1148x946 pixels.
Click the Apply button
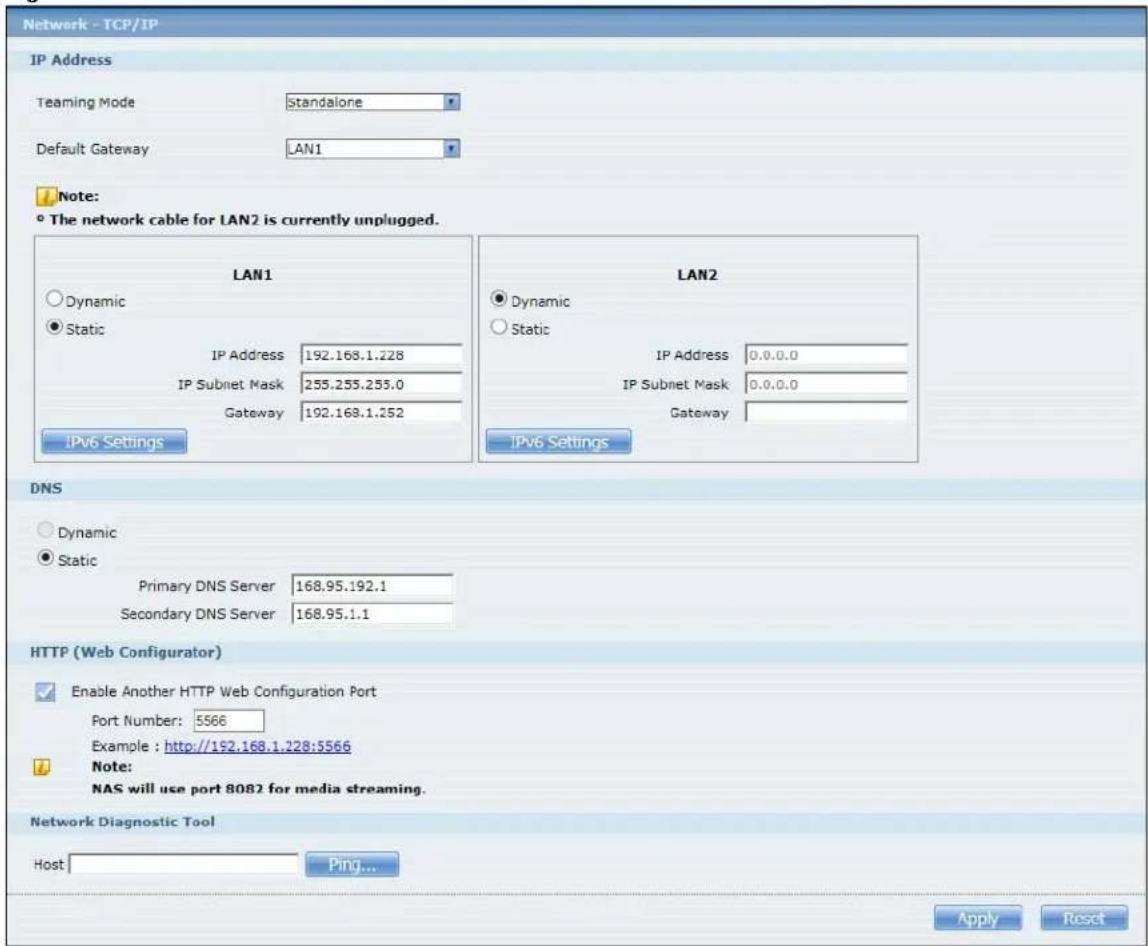pos(977,918)
